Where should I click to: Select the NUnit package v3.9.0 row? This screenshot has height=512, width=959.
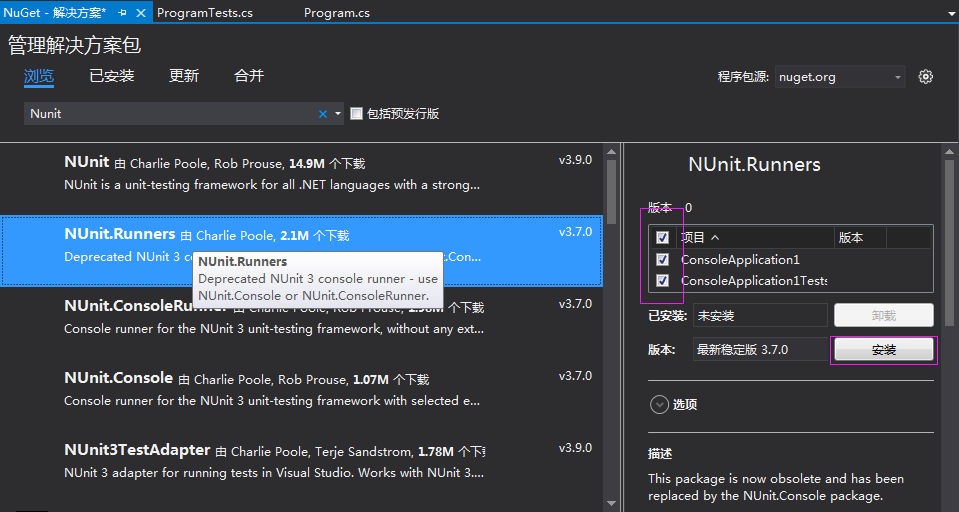[302, 179]
